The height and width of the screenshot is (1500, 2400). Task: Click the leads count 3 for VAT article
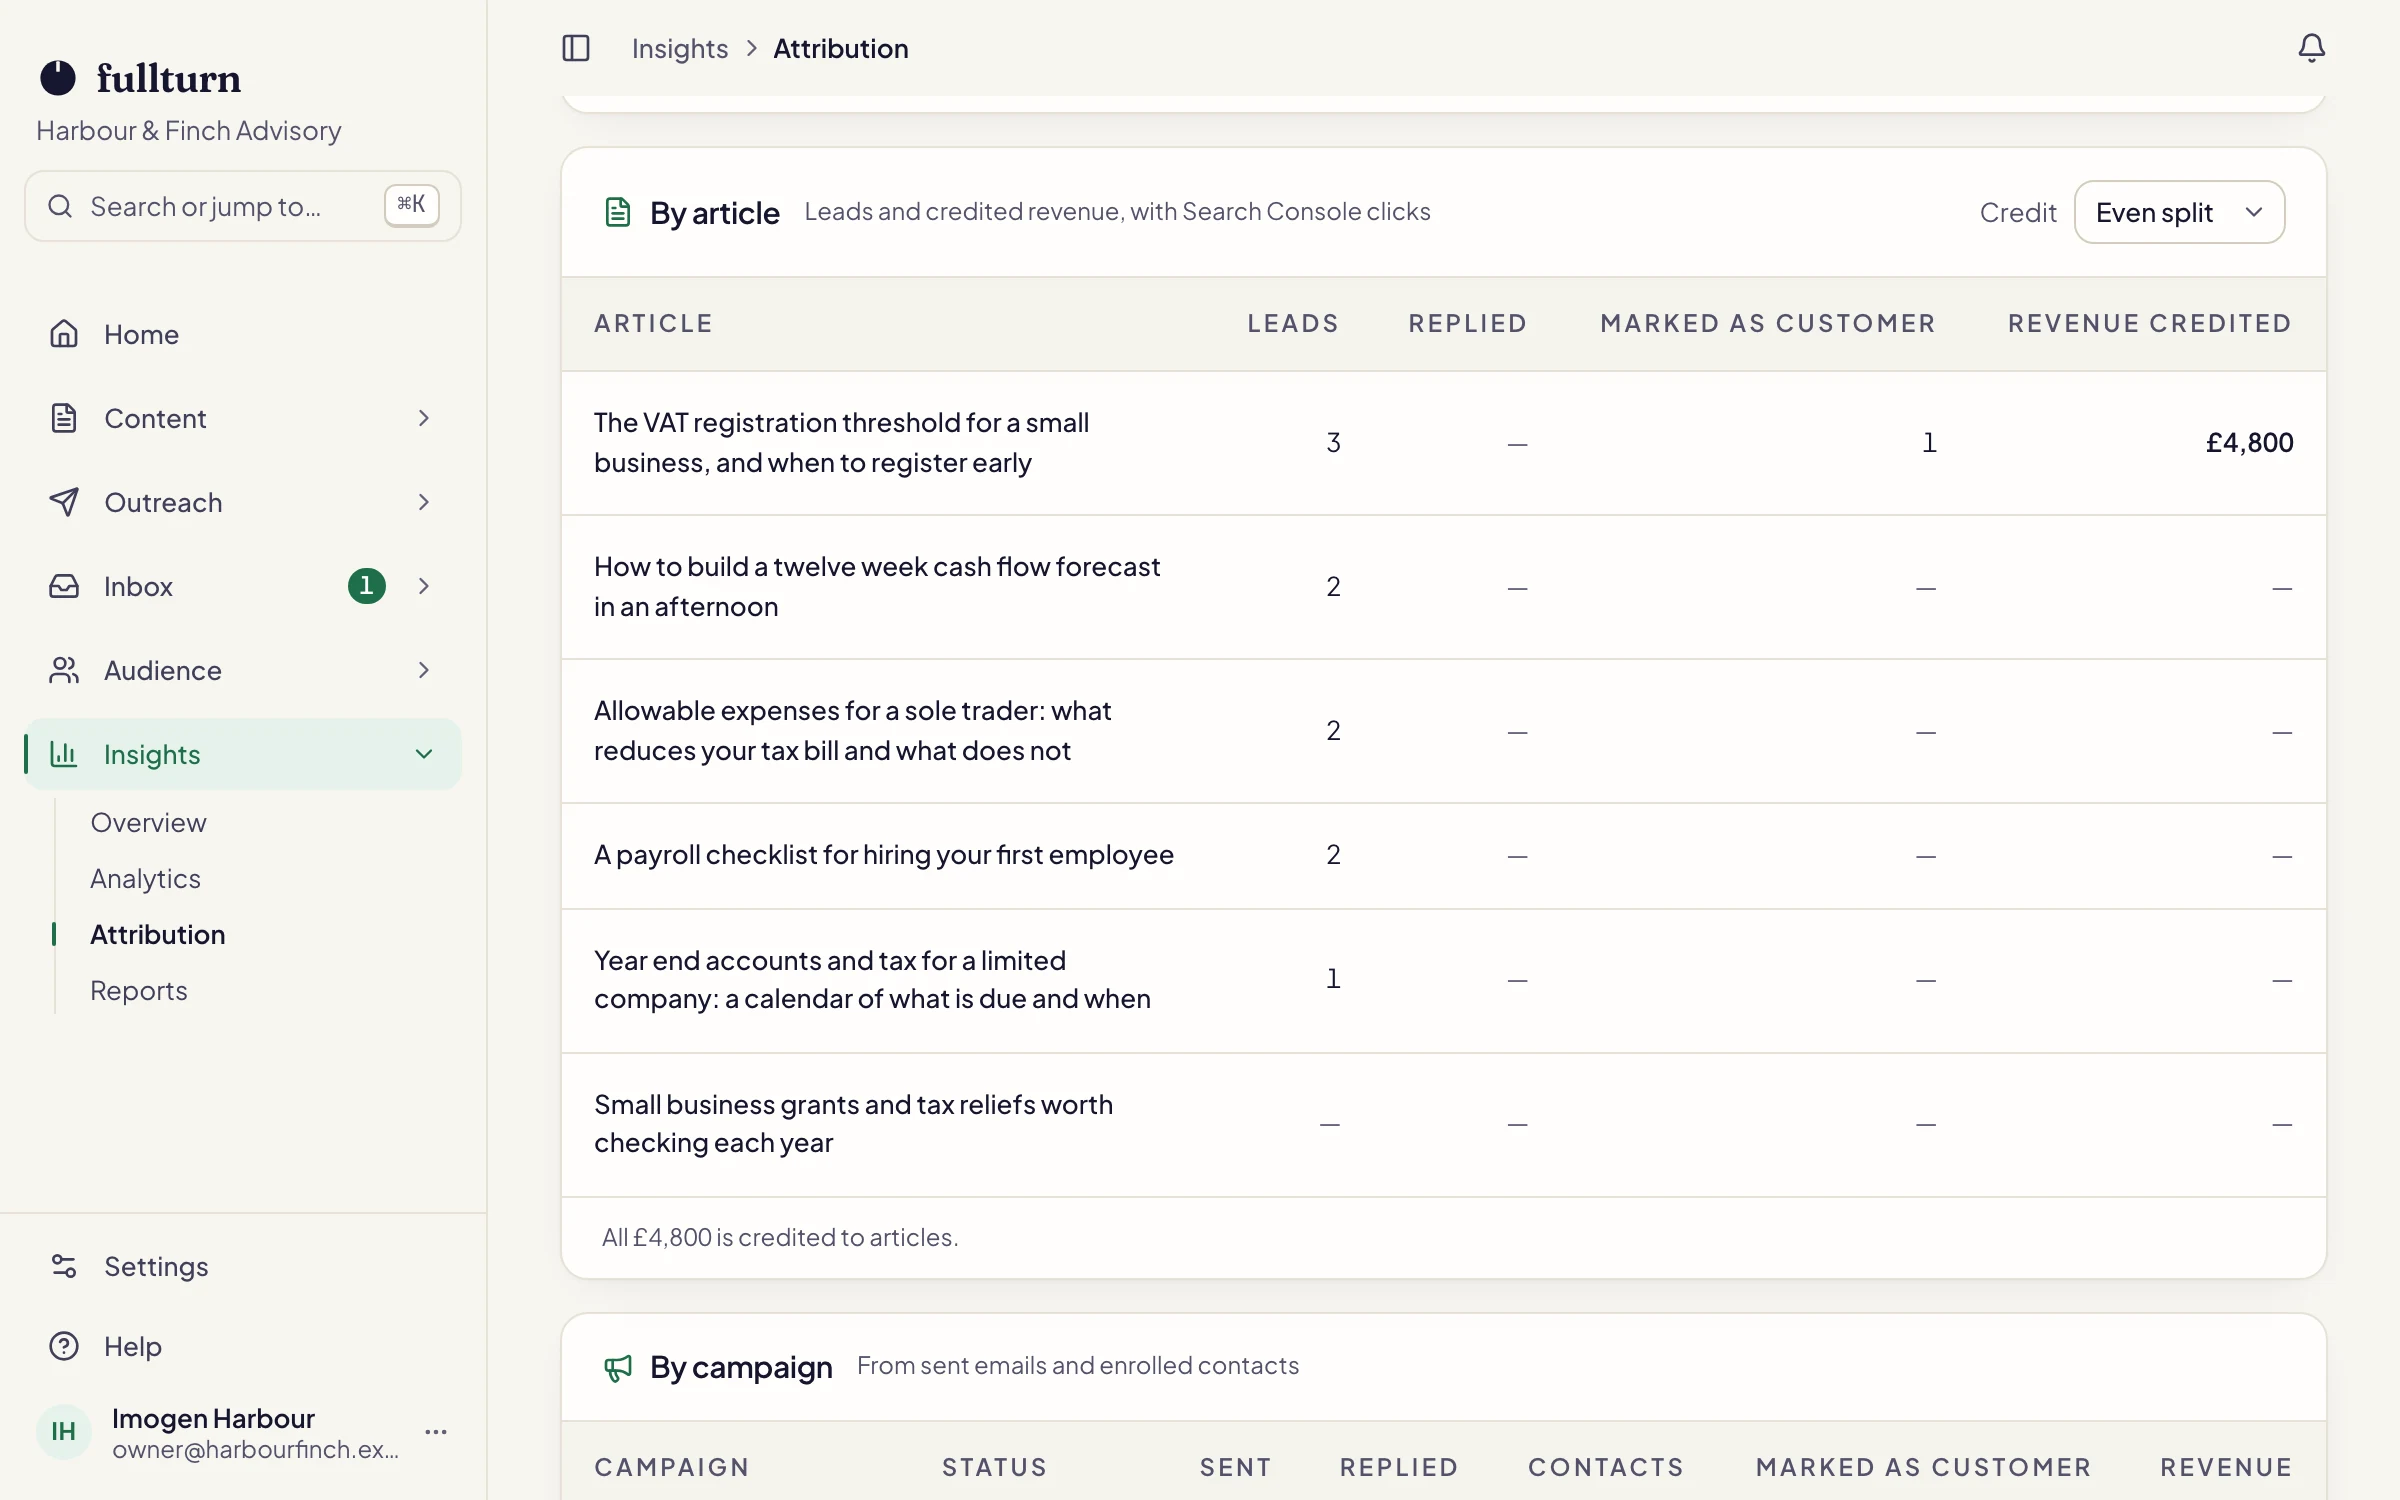coord(1333,442)
